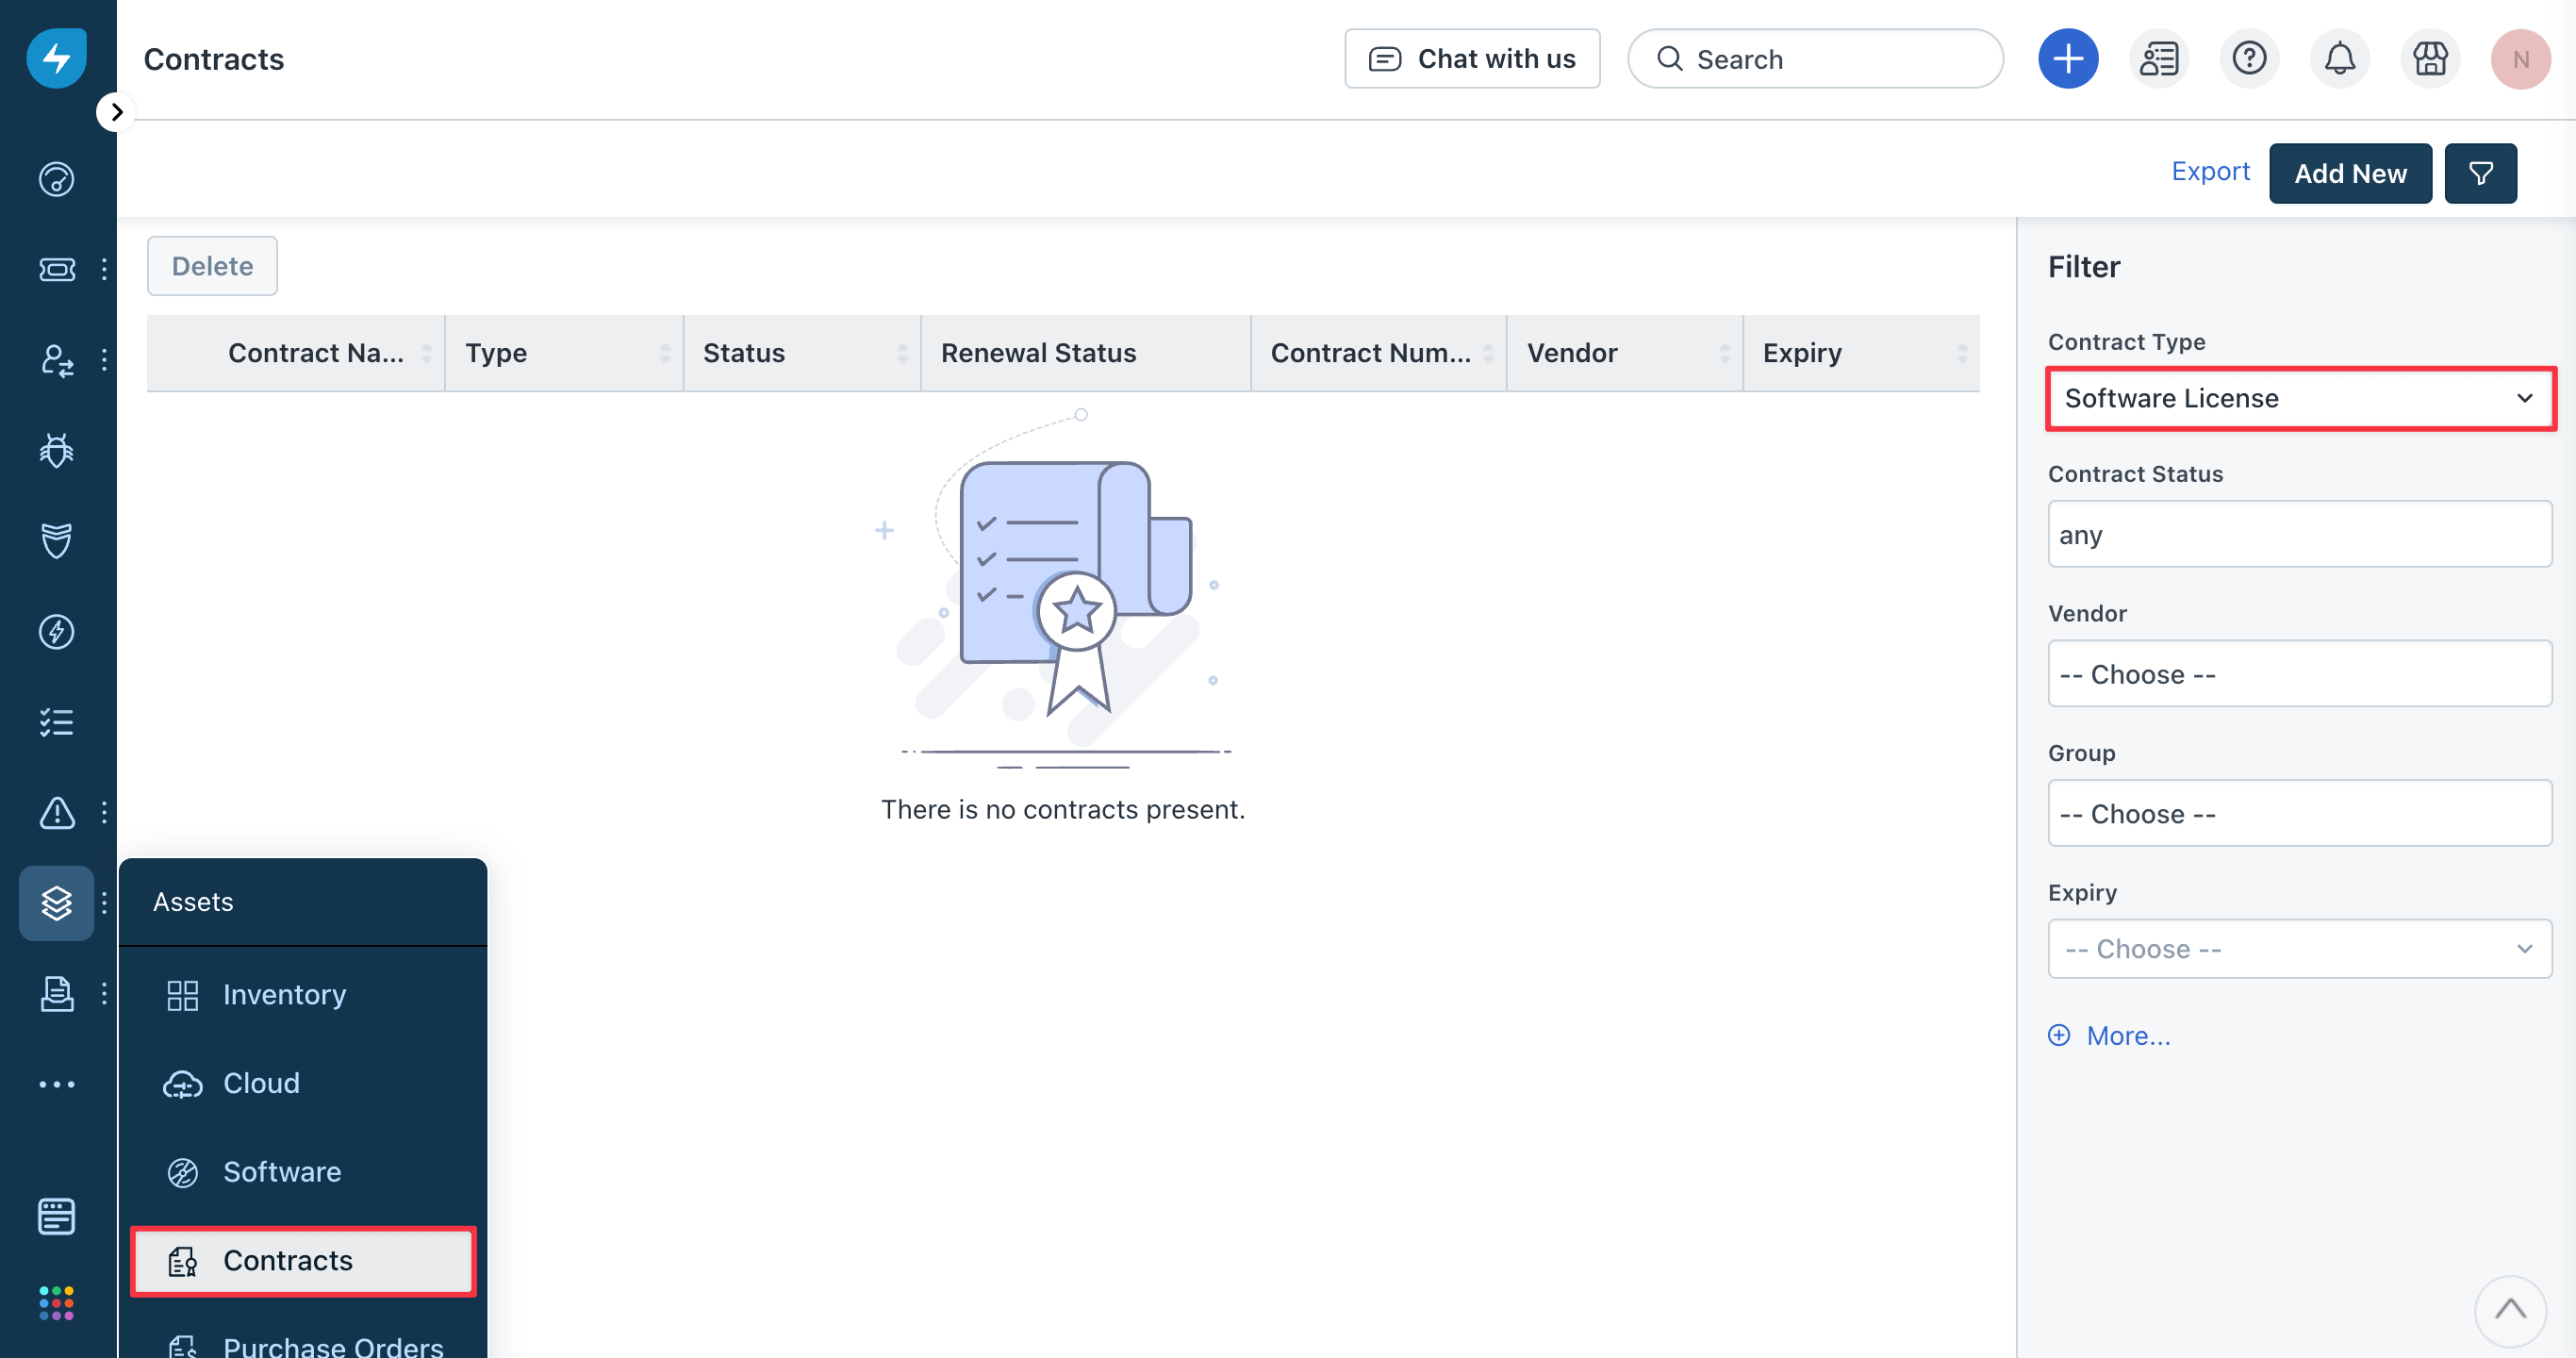Open the security shield icon in sidebar

click(x=56, y=541)
